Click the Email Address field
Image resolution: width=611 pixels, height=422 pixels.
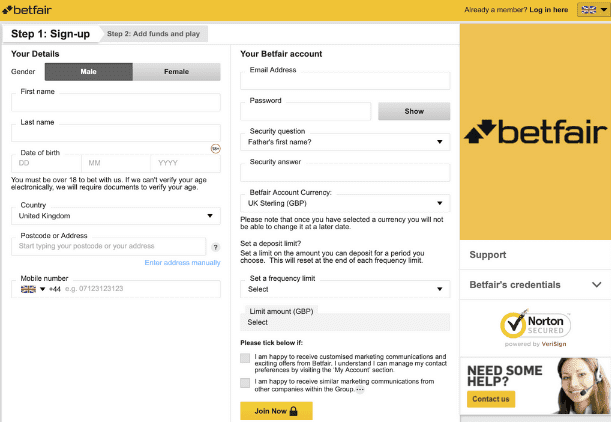click(345, 81)
